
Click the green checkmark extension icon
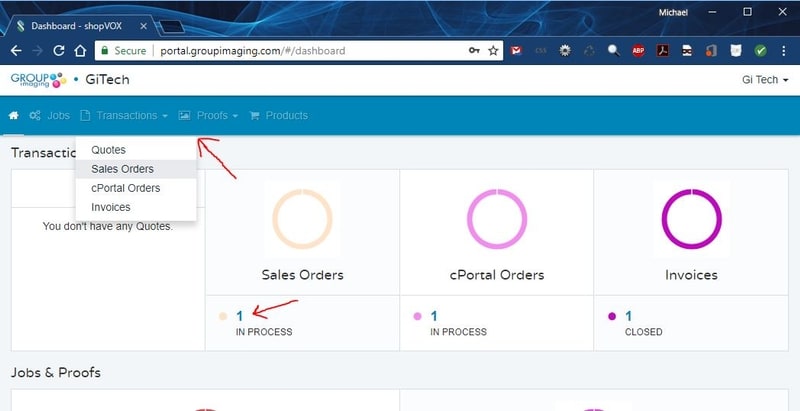pyautogui.click(x=760, y=50)
